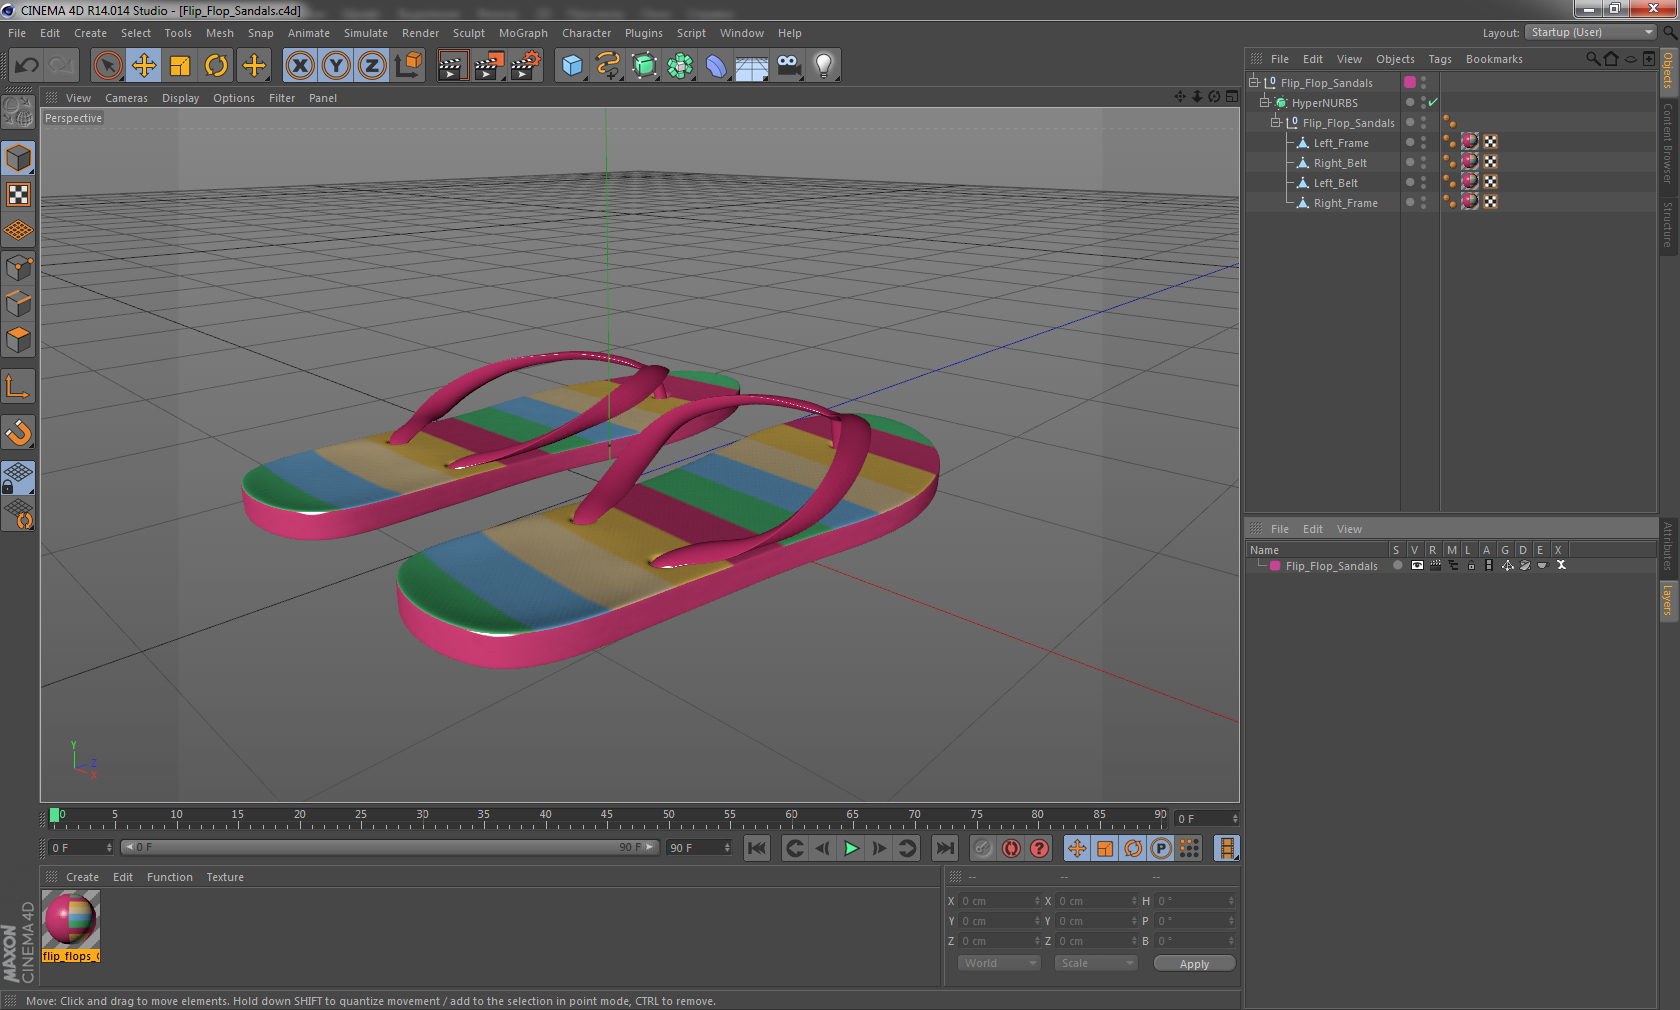Open Edit Render Settings
1680x1010 pixels.
[x=526, y=66]
